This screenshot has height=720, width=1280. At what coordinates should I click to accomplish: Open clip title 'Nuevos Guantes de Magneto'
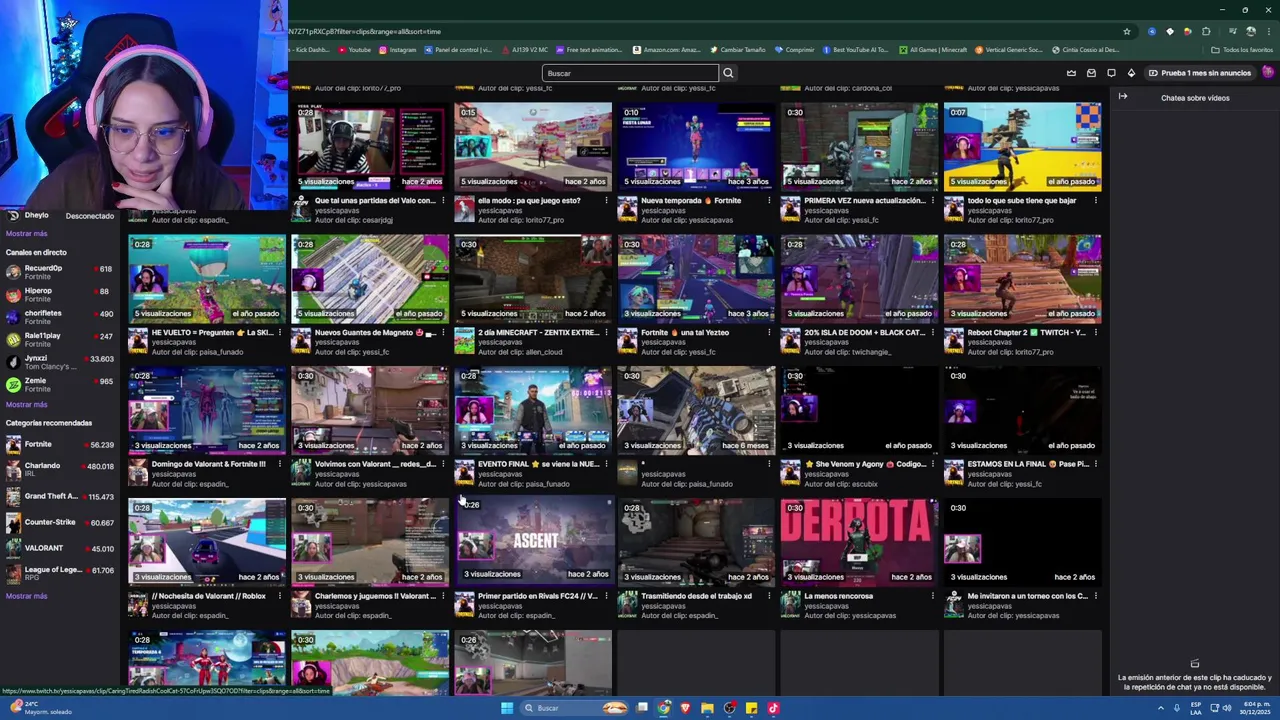375,333
